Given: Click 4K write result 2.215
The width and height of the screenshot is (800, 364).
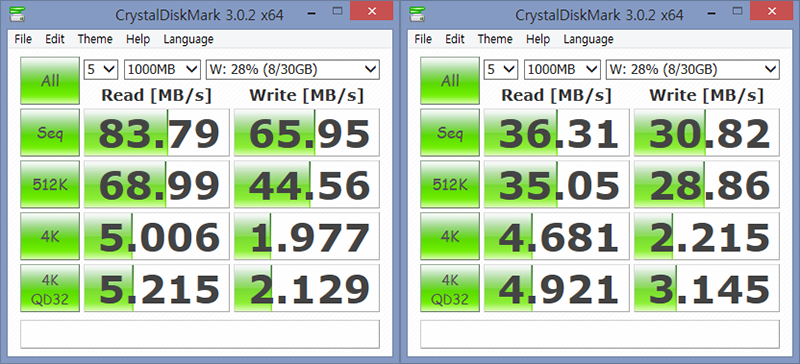Looking at the screenshot, I should (707, 236).
